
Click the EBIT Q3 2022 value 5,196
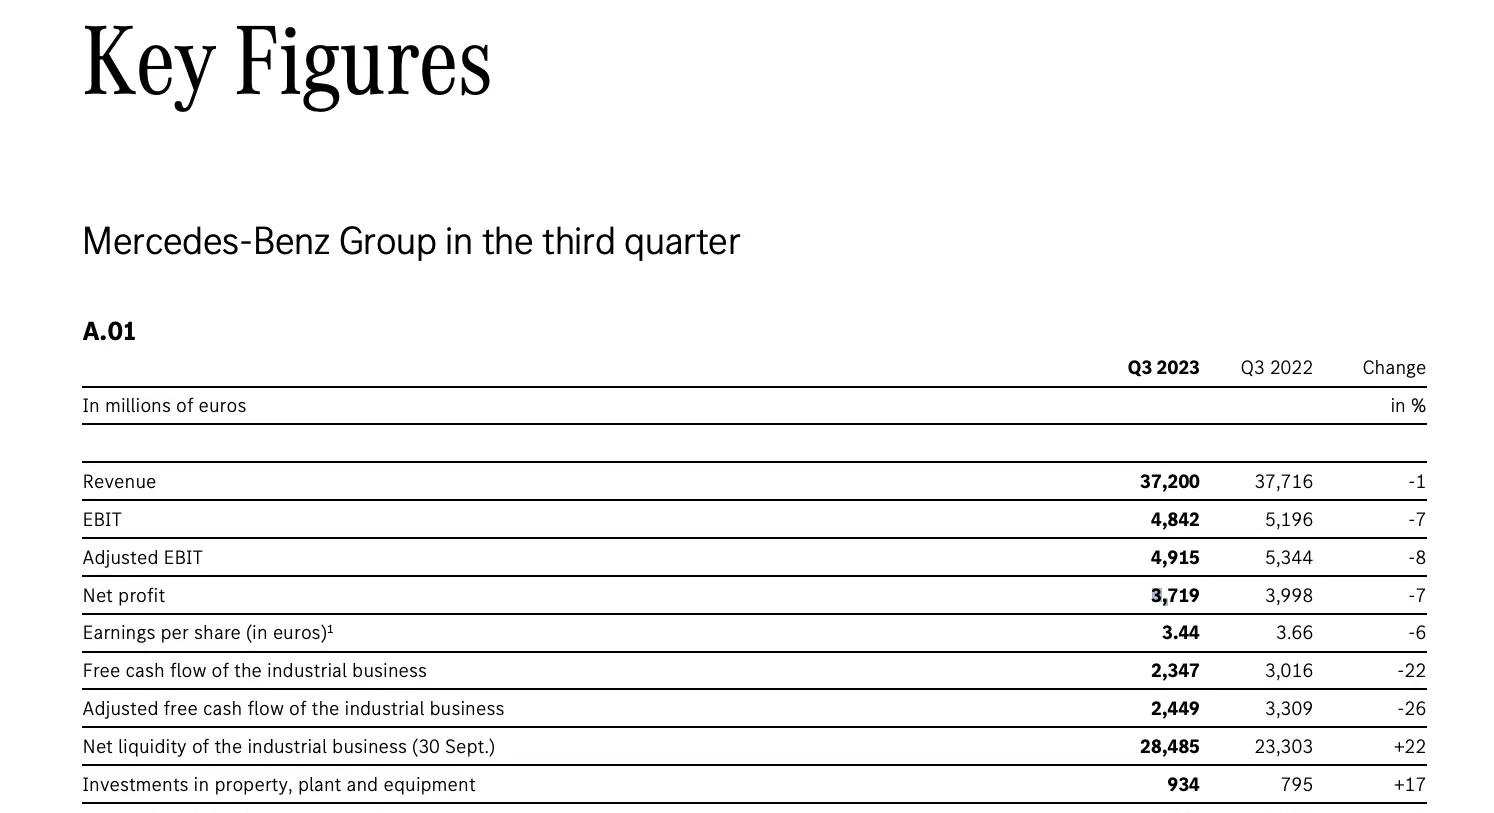(x=1288, y=520)
